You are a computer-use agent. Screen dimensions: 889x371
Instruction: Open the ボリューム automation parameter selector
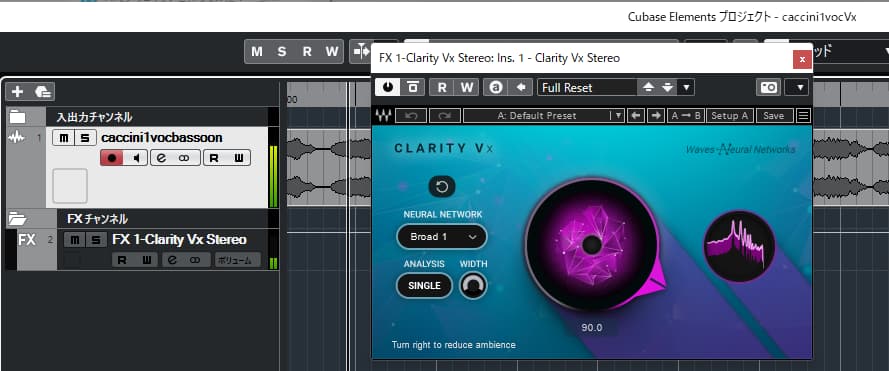tap(238, 260)
